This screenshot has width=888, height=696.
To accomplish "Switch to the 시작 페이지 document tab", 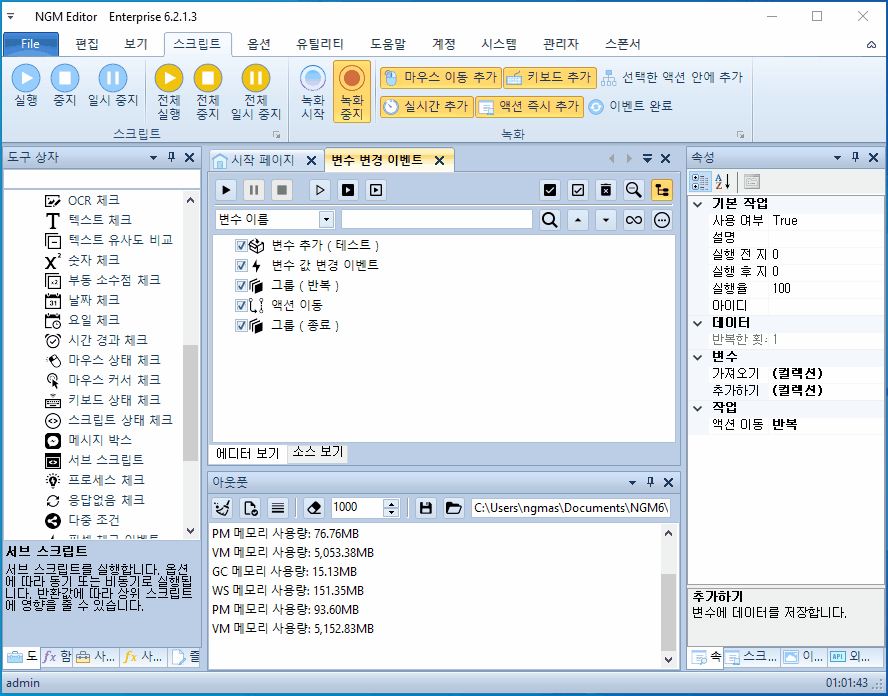I will (x=262, y=160).
